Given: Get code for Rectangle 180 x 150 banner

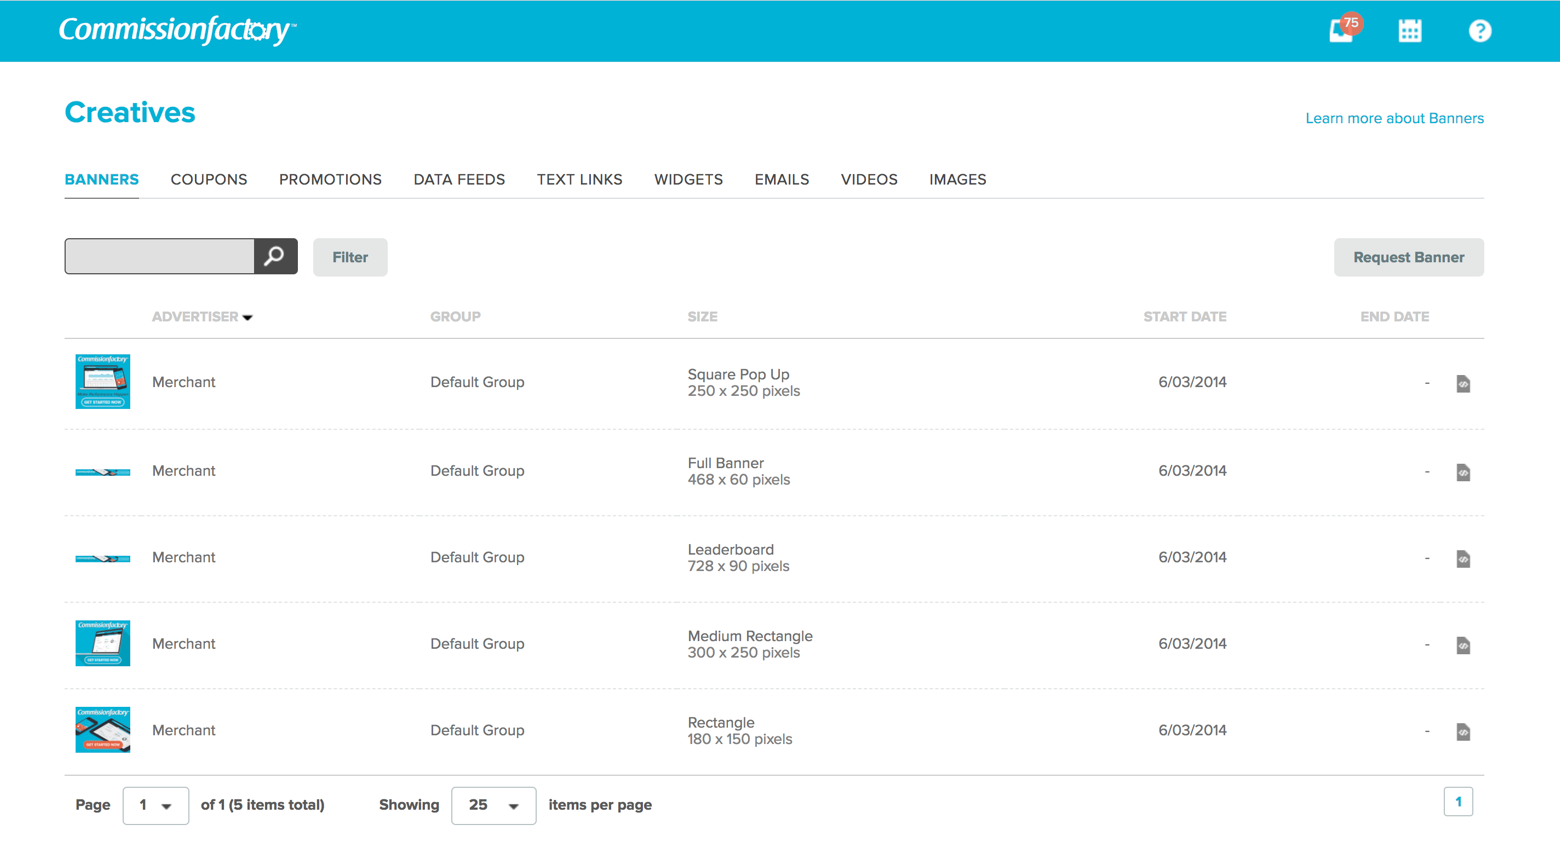Looking at the screenshot, I should [x=1463, y=732].
